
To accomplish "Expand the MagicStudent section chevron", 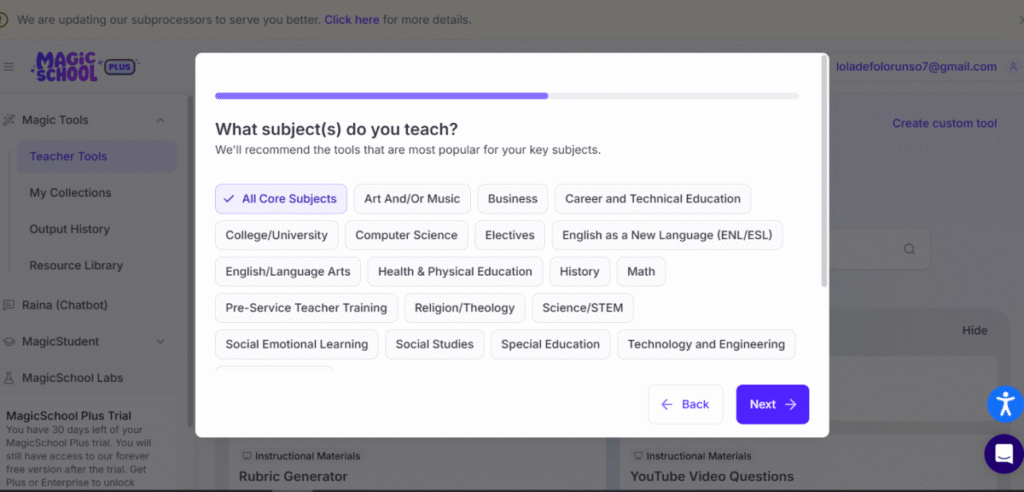I will click(161, 342).
